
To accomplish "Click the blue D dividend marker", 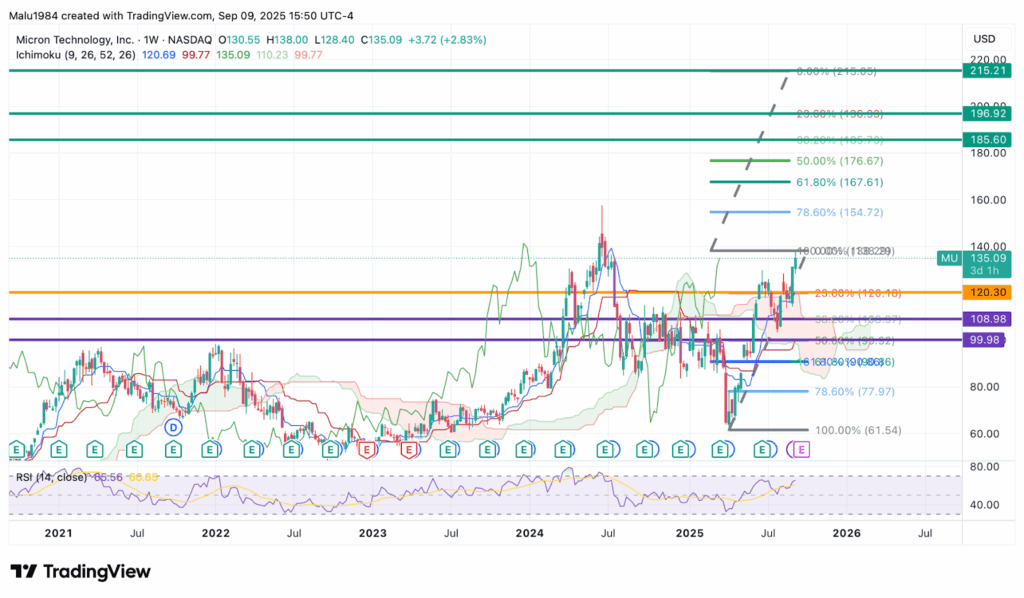I will pyautogui.click(x=173, y=427).
